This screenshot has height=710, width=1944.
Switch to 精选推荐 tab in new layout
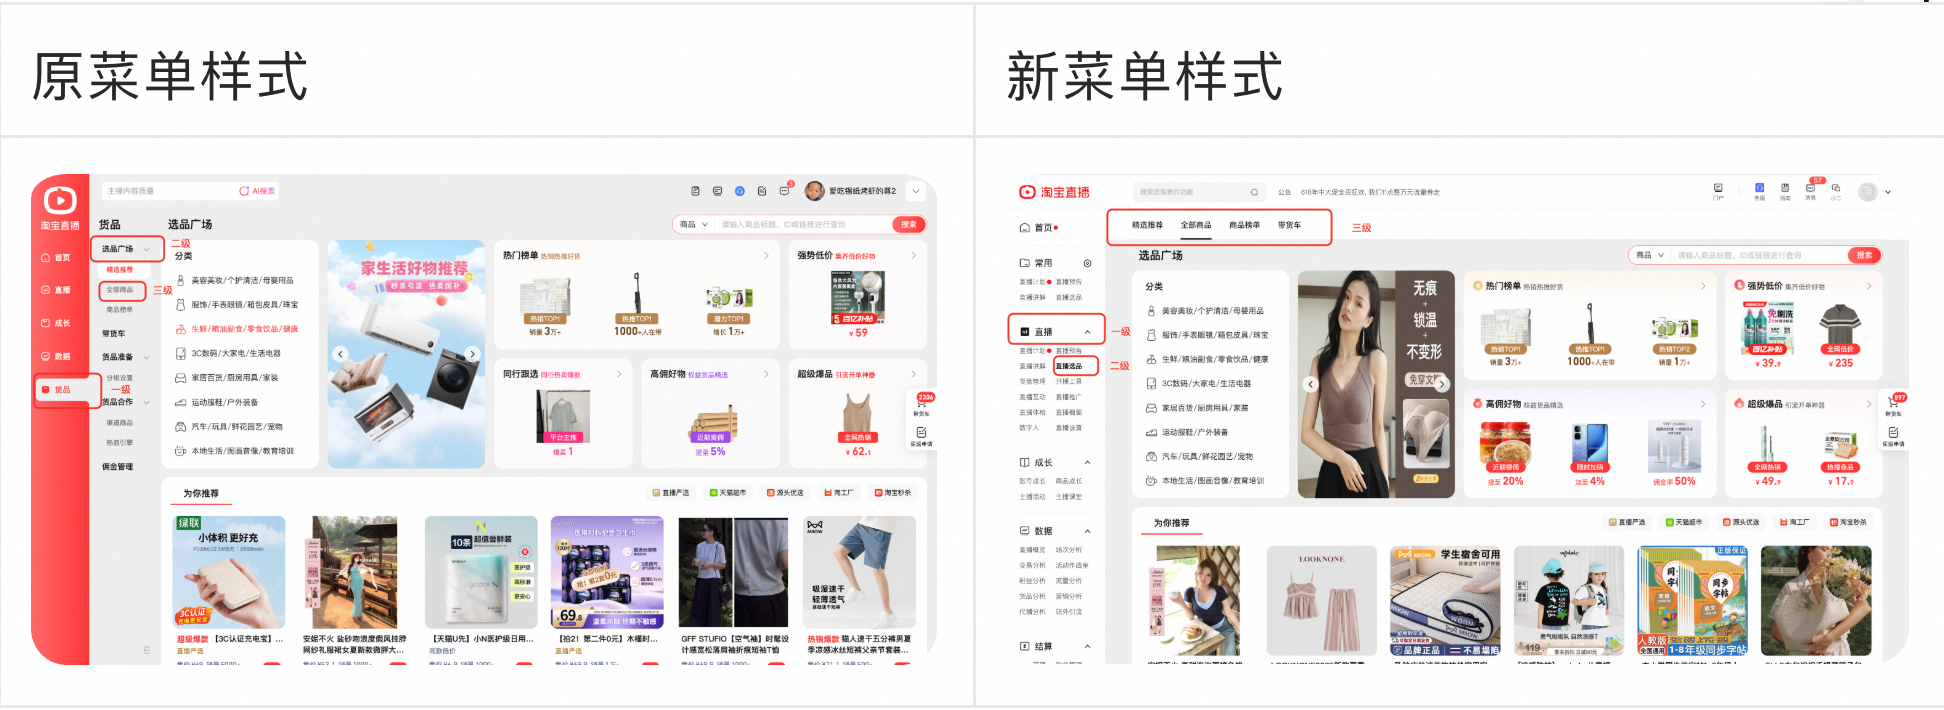click(1147, 226)
